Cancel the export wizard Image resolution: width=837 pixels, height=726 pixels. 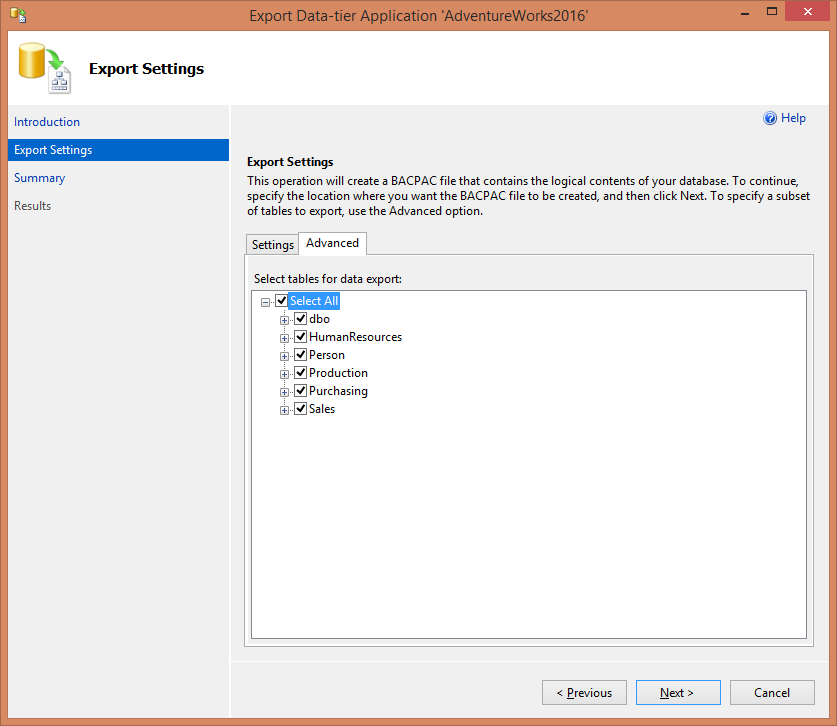[x=772, y=692]
